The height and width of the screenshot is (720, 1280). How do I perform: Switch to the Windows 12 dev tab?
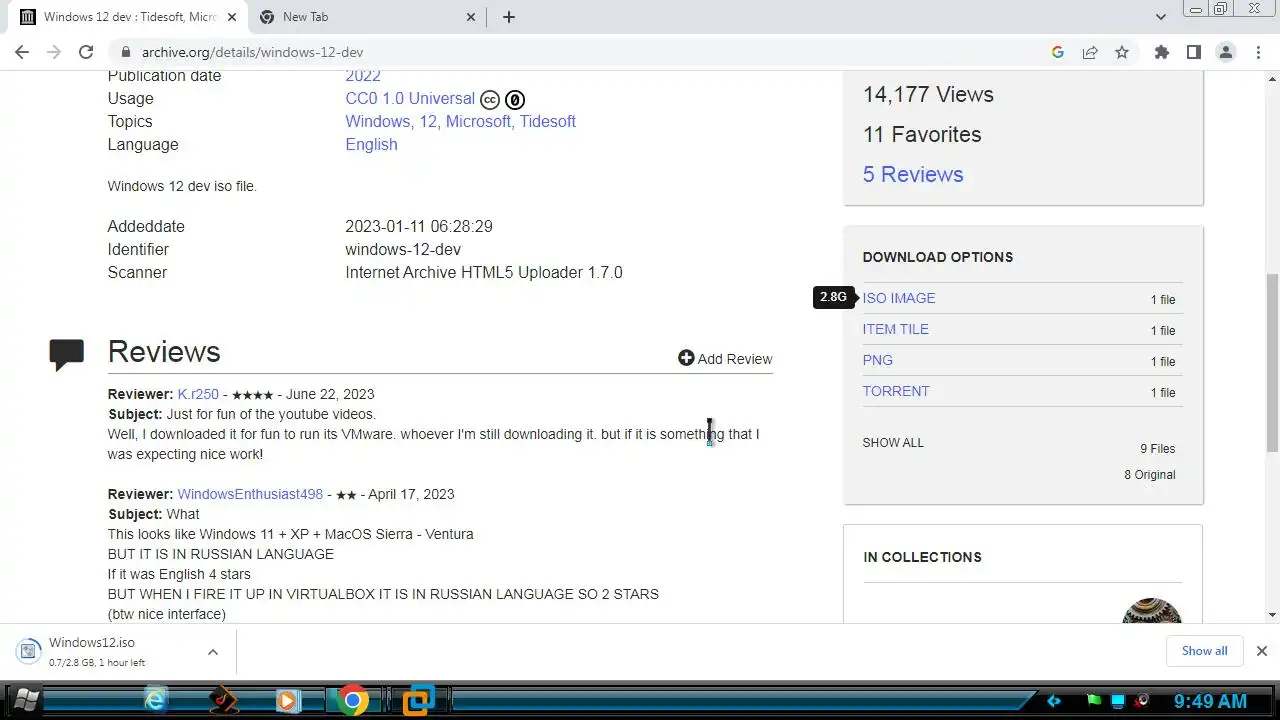[128, 17]
